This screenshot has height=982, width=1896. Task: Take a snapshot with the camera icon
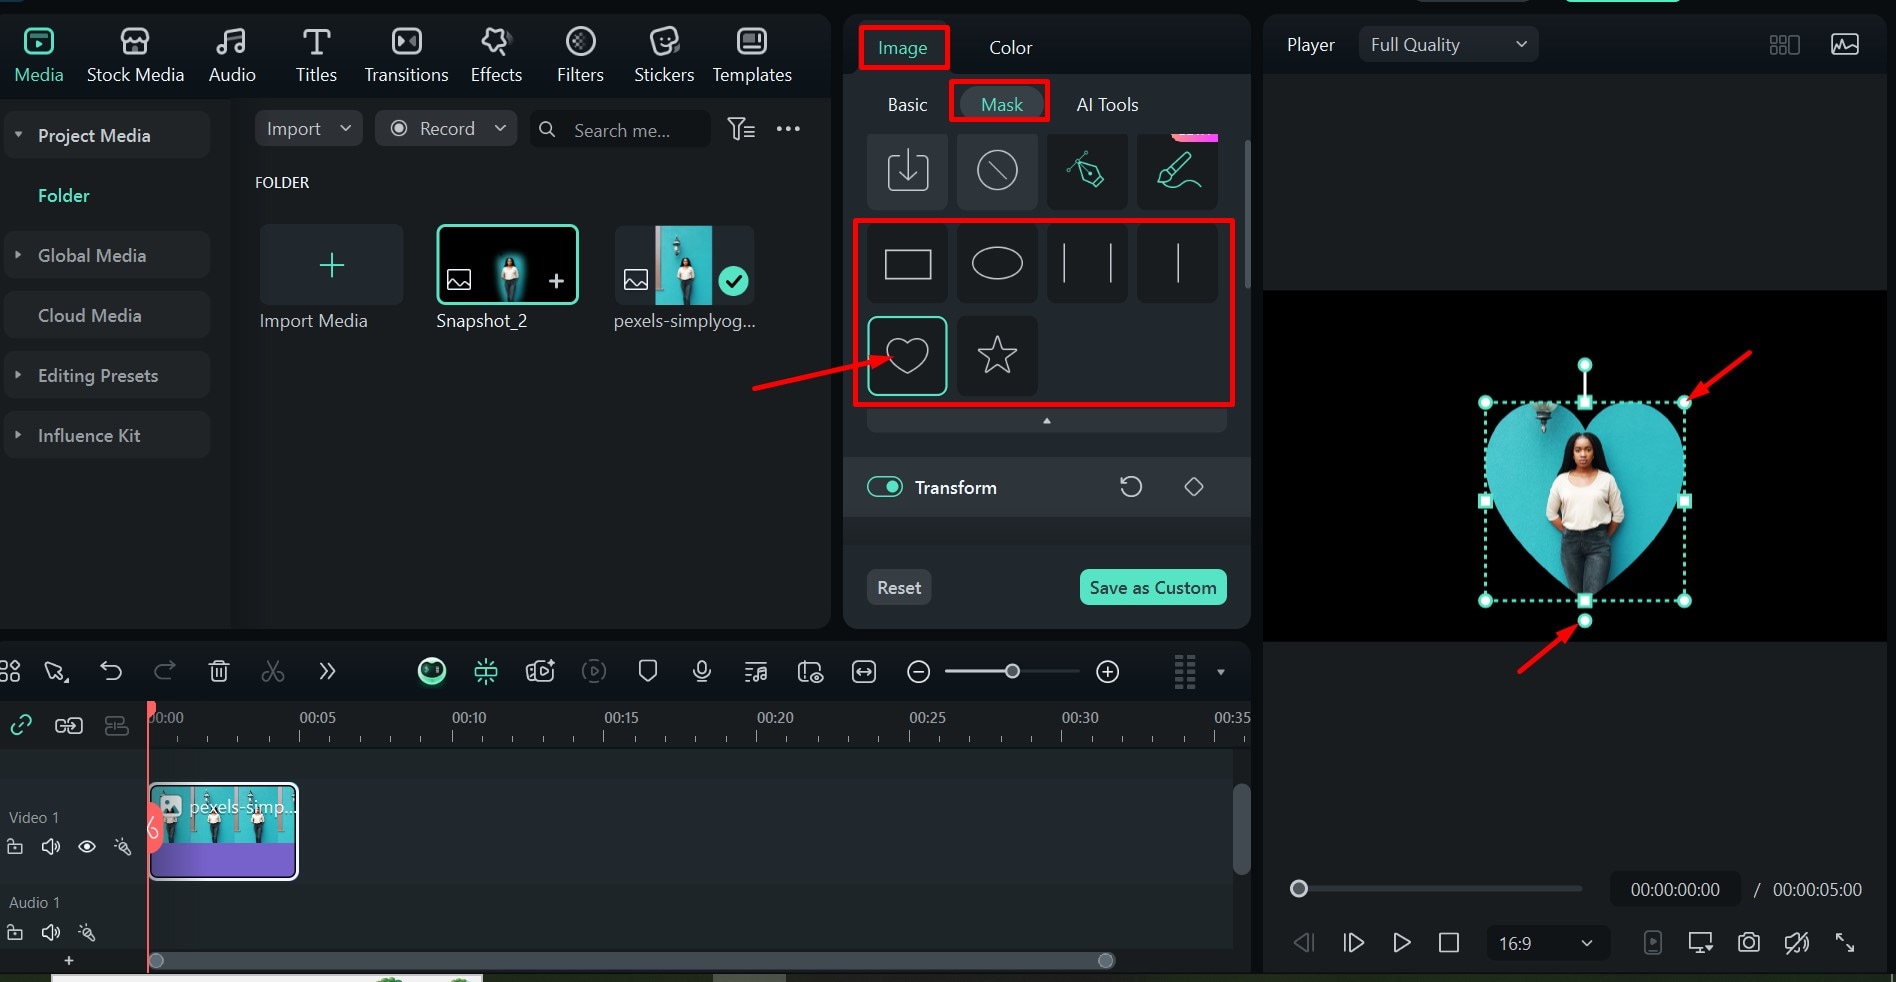coord(1749,942)
